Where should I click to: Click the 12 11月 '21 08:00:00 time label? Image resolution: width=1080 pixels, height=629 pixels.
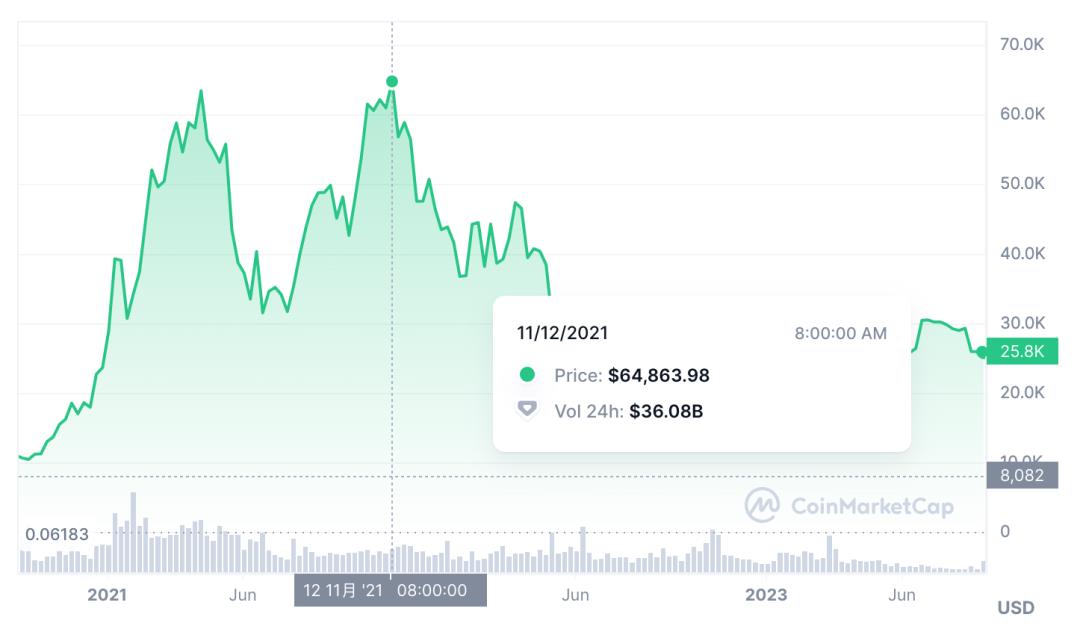[x=390, y=590]
